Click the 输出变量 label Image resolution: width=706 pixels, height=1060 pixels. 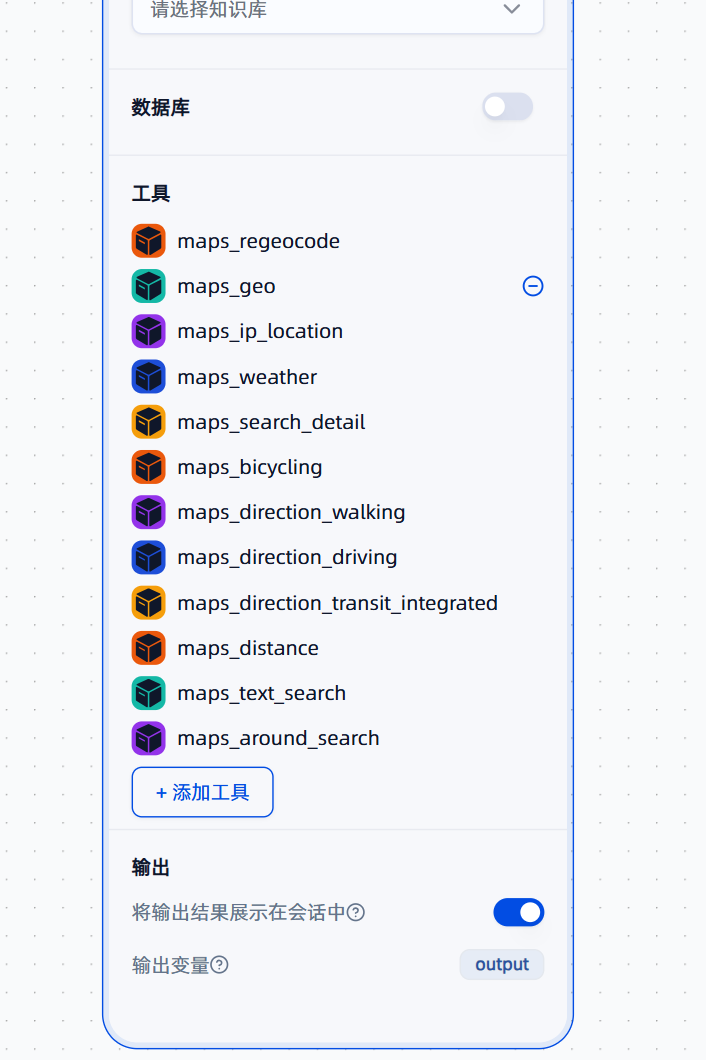tap(170, 965)
